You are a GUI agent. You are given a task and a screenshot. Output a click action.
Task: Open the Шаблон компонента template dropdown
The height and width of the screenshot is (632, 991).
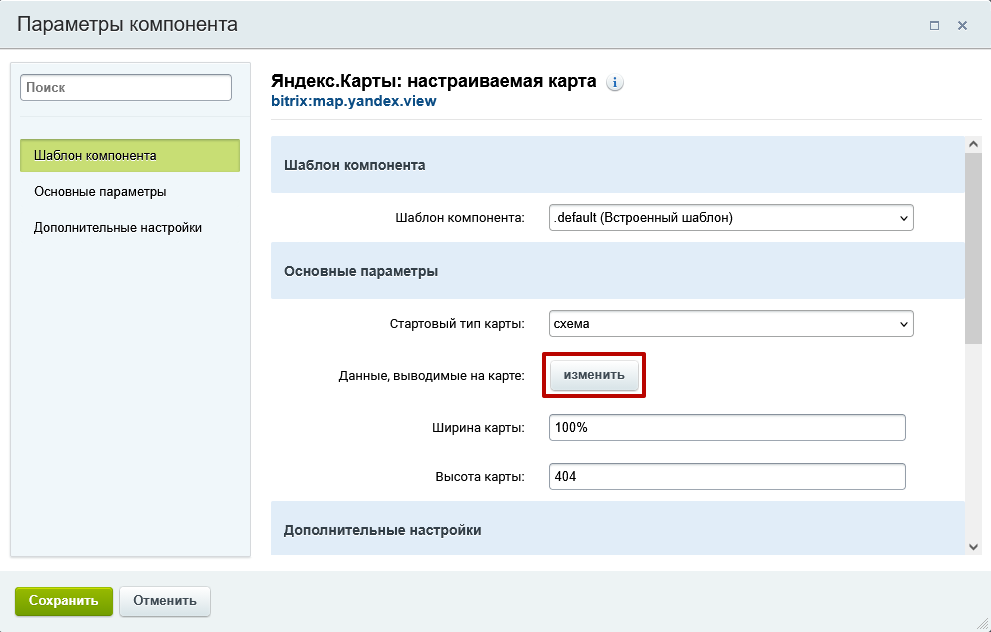730,217
